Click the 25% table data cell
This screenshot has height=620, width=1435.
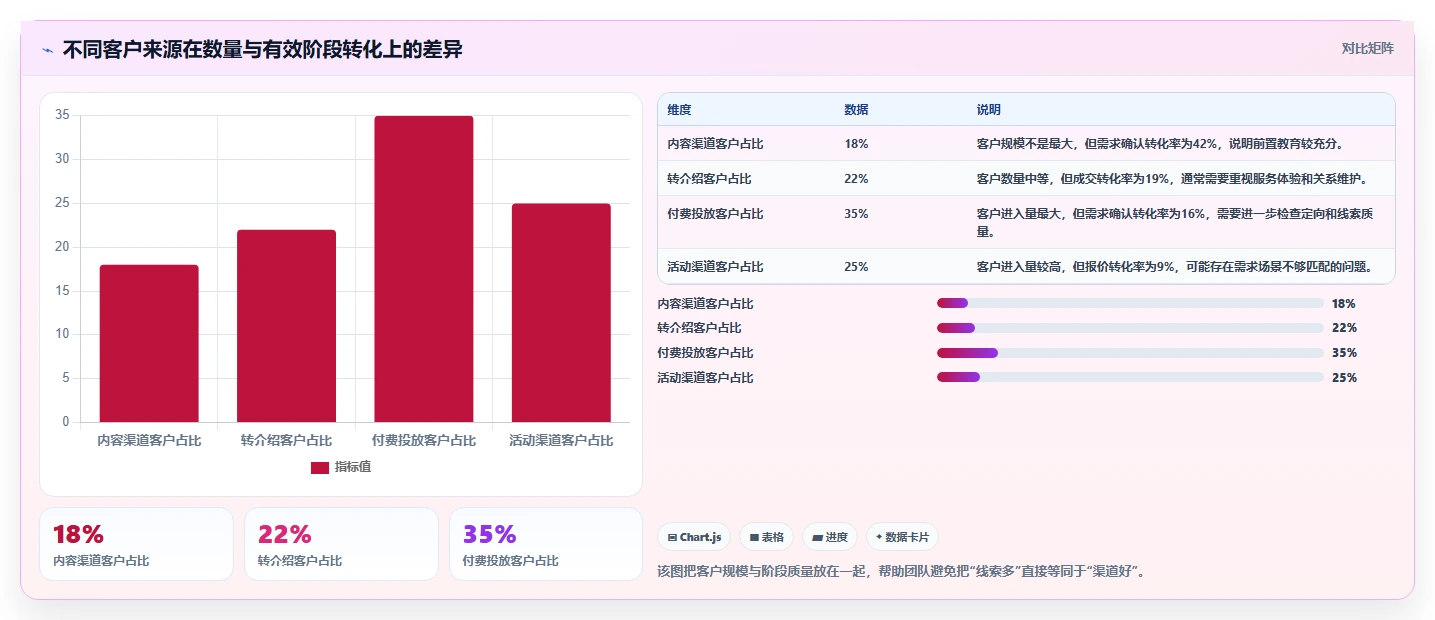pos(856,266)
